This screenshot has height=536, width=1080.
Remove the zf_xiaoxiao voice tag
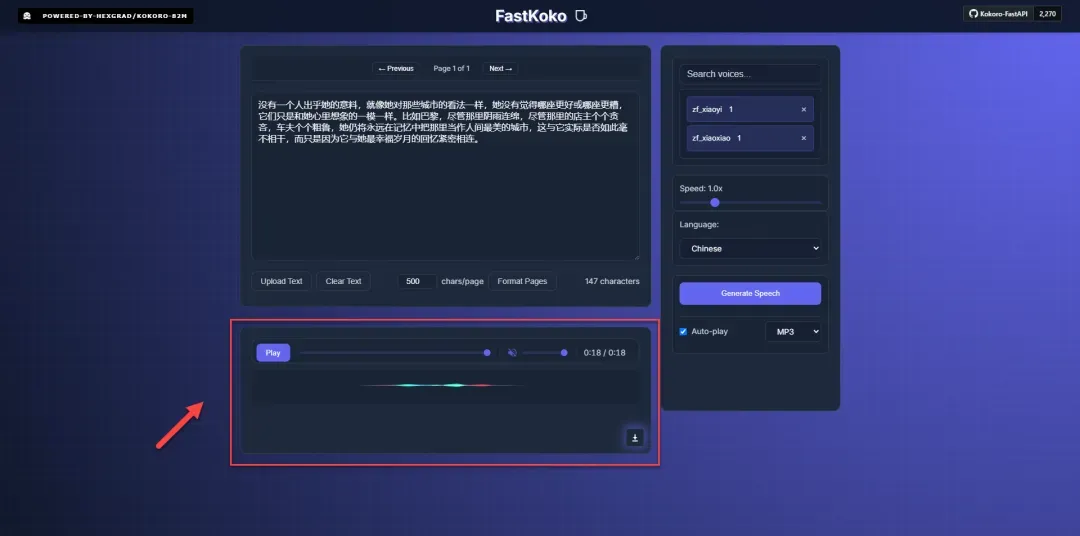803,138
